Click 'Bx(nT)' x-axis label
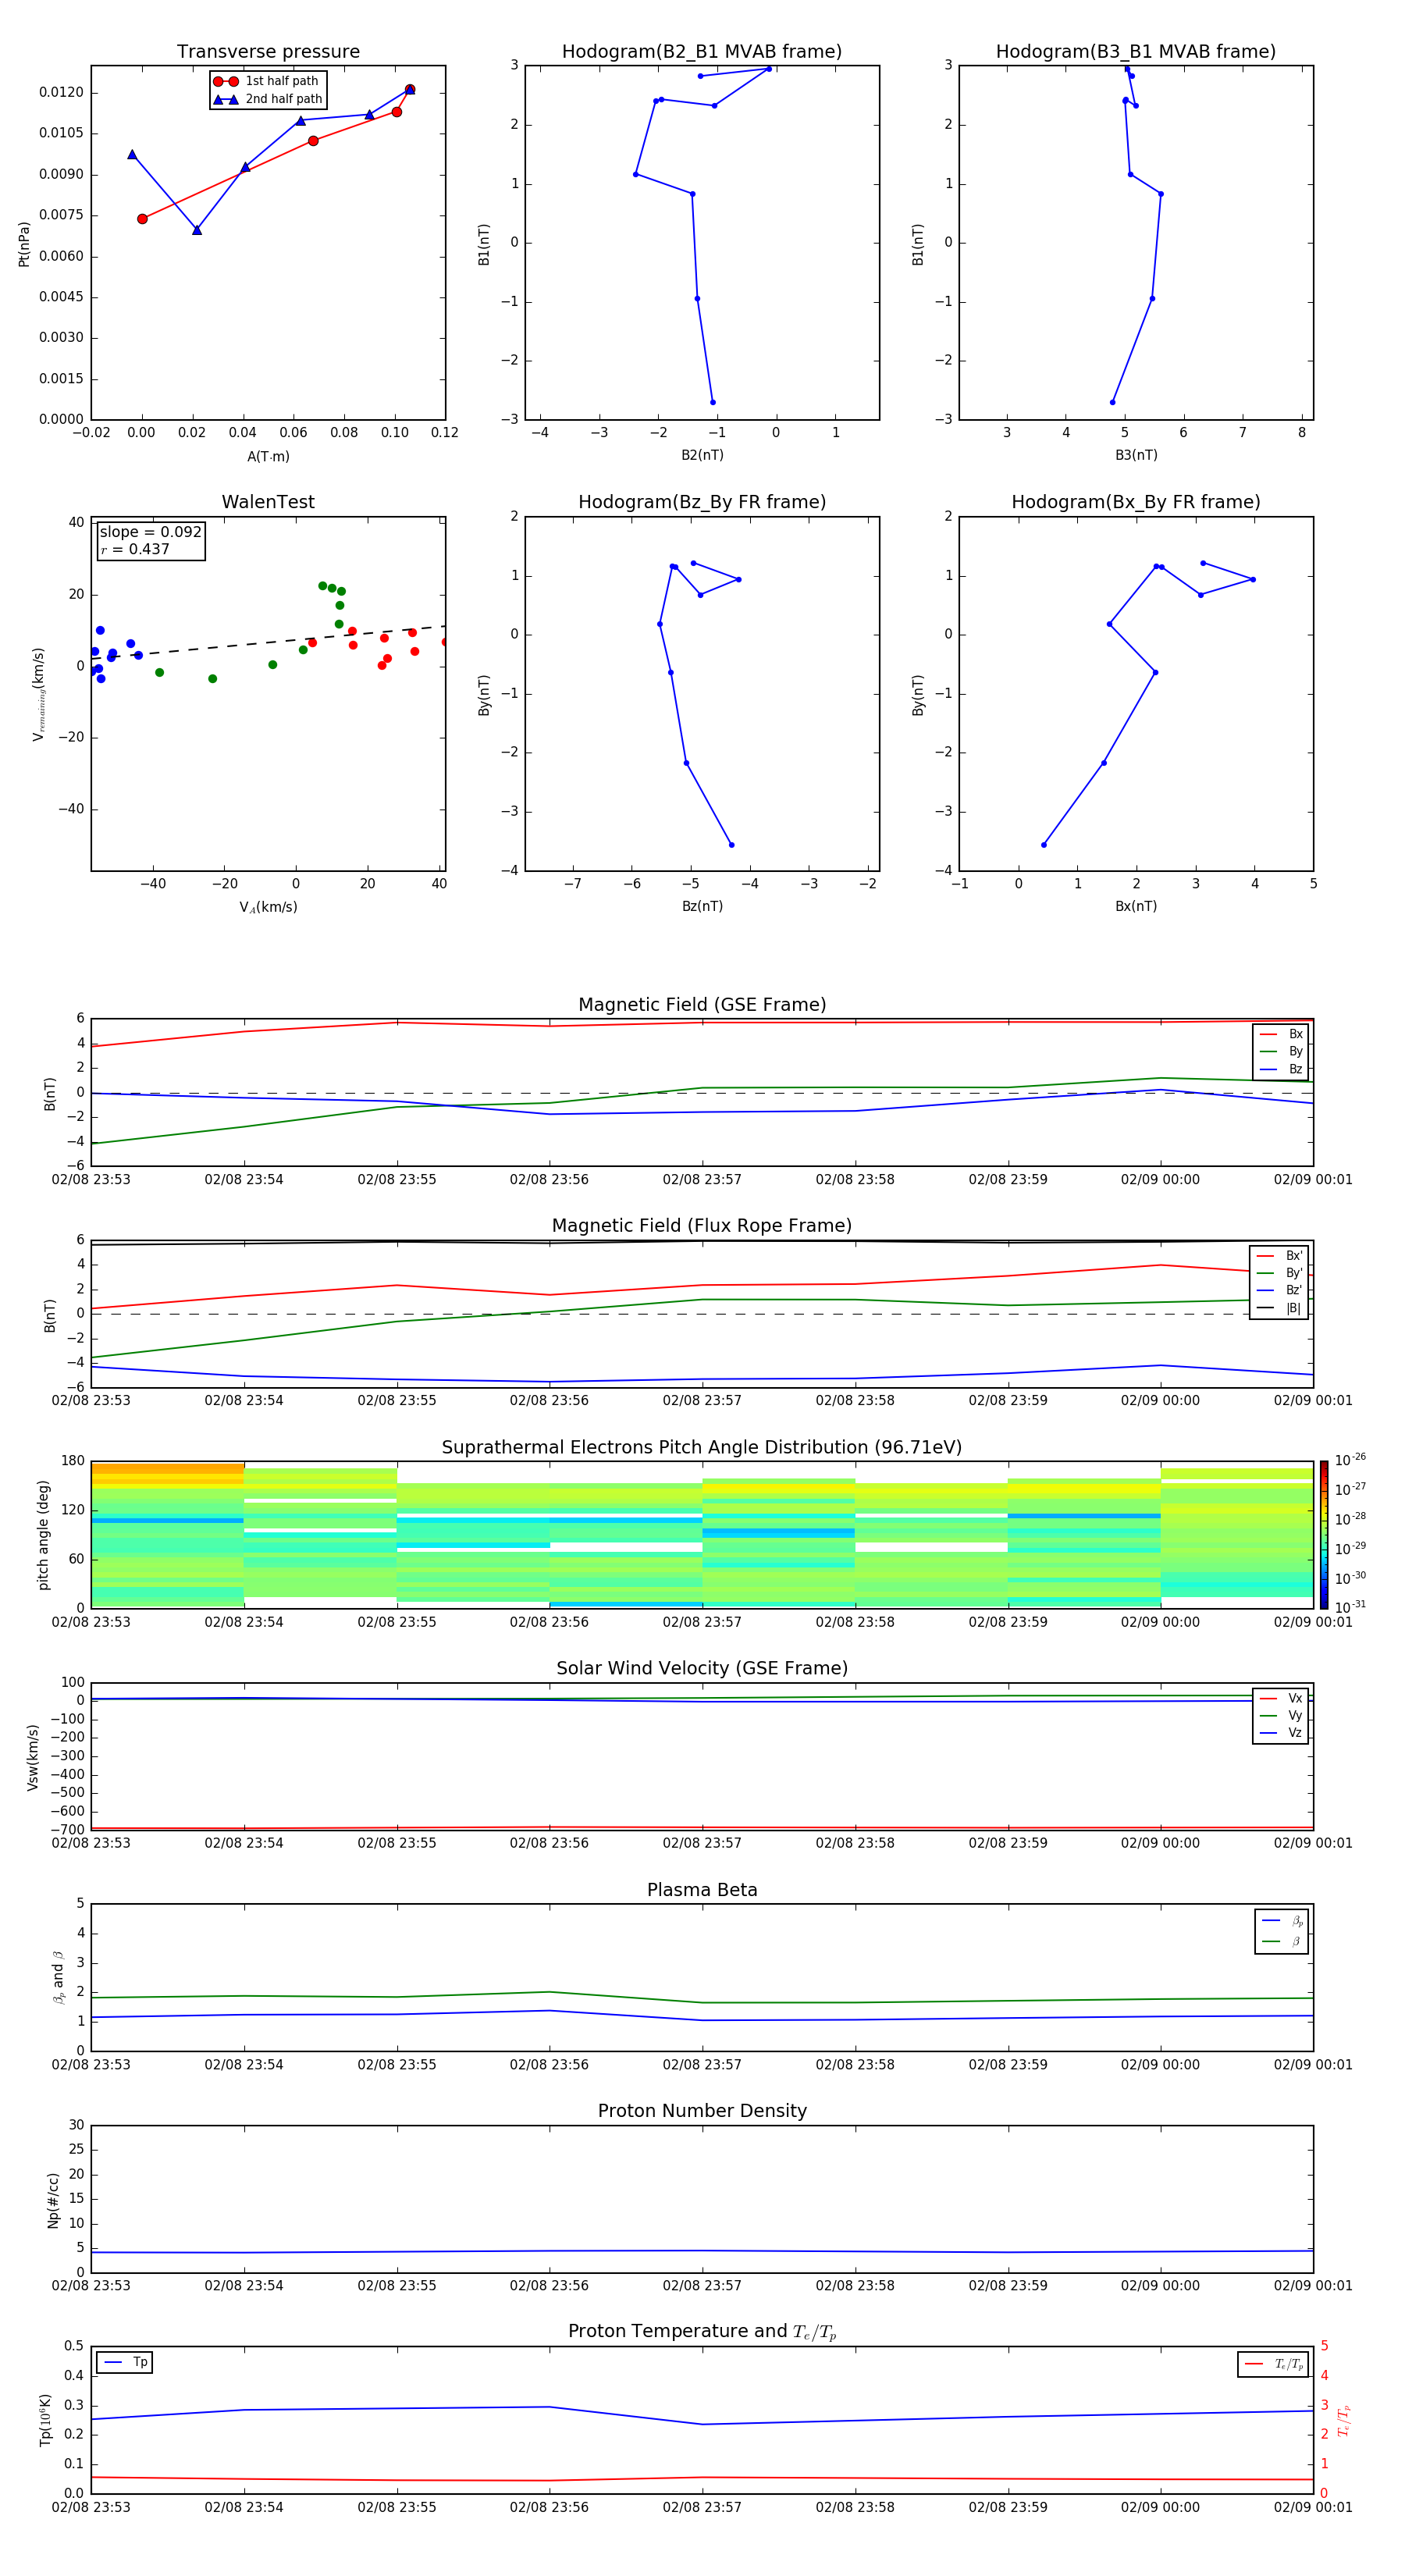 [1136, 906]
